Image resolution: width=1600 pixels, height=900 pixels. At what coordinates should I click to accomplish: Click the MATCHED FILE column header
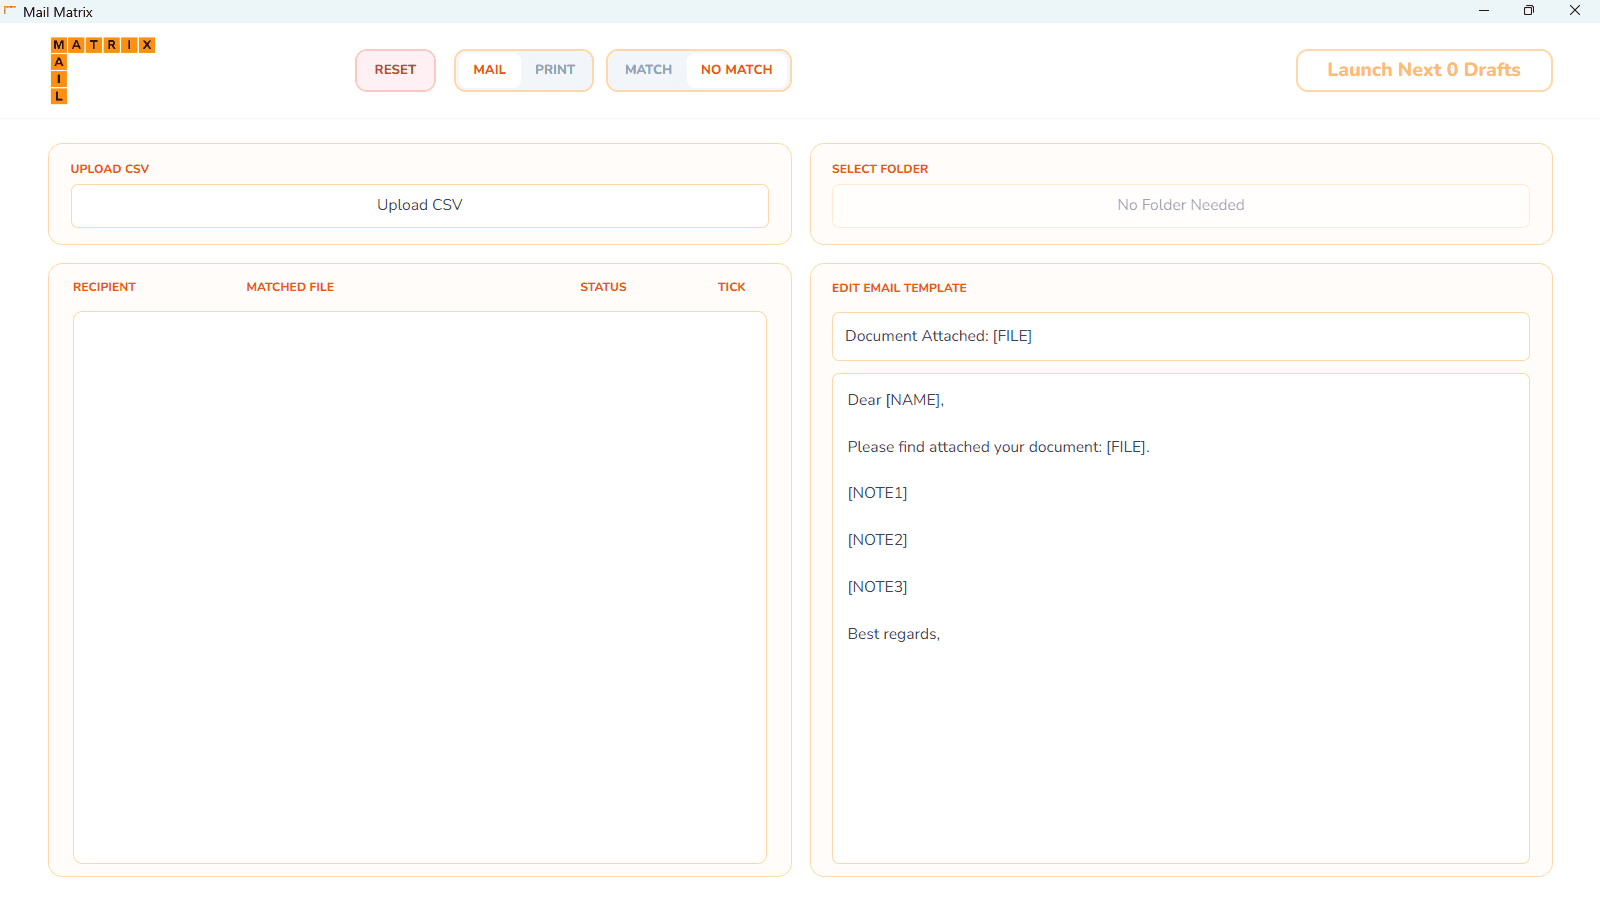click(x=290, y=287)
